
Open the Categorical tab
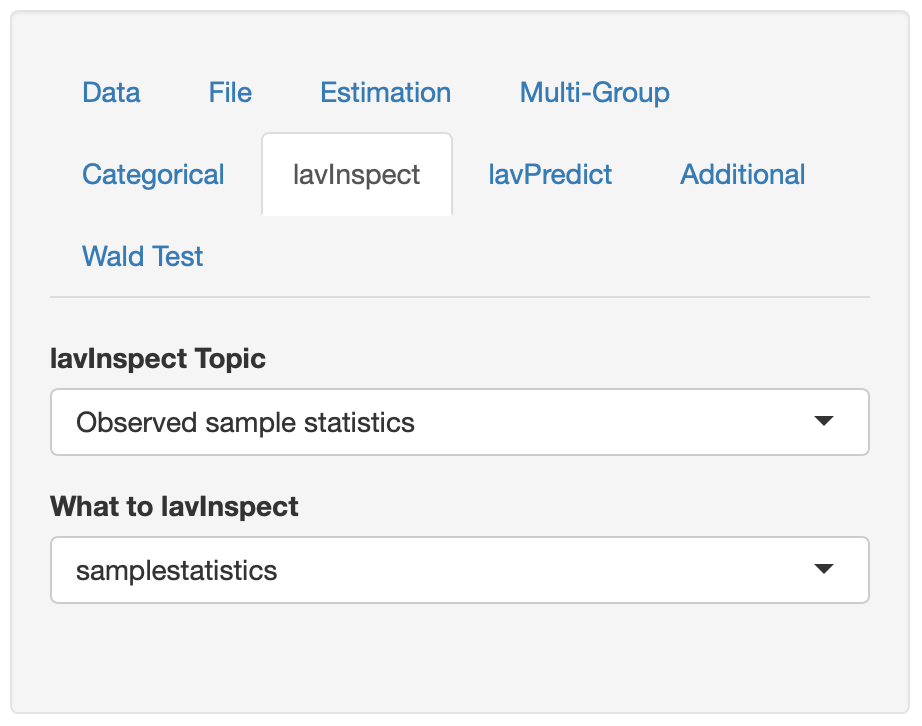tap(153, 175)
